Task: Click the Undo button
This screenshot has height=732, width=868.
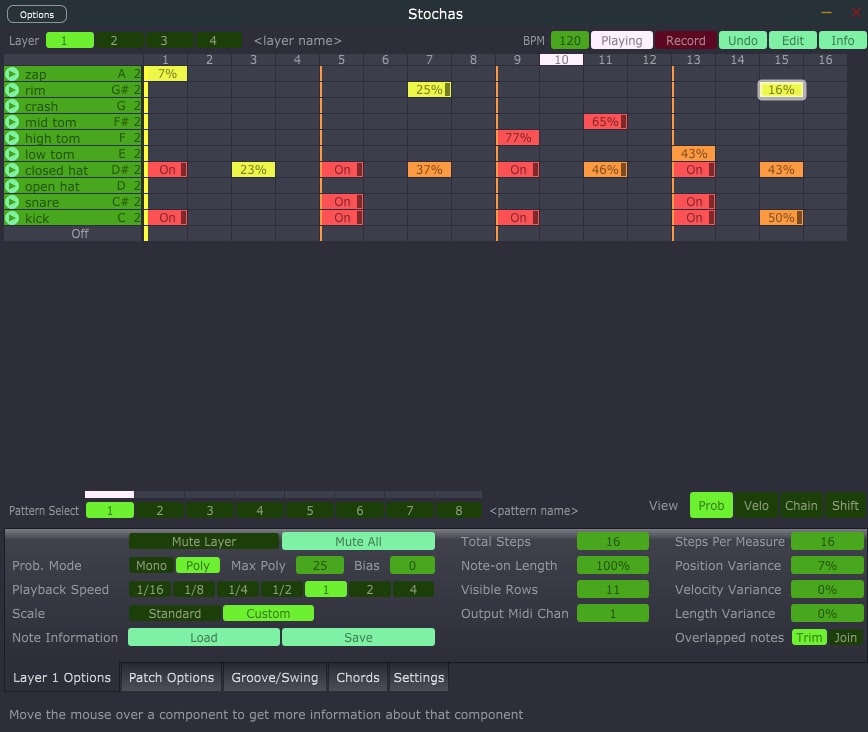Action: [x=742, y=40]
